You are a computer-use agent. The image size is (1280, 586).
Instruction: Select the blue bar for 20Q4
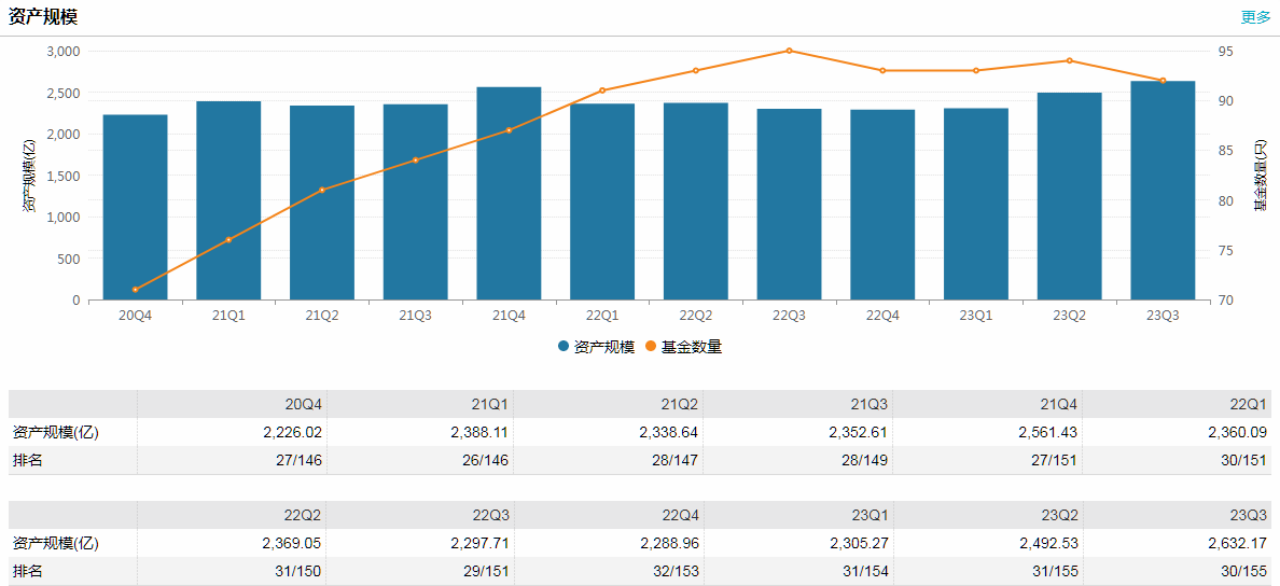click(x=135, y=210)
